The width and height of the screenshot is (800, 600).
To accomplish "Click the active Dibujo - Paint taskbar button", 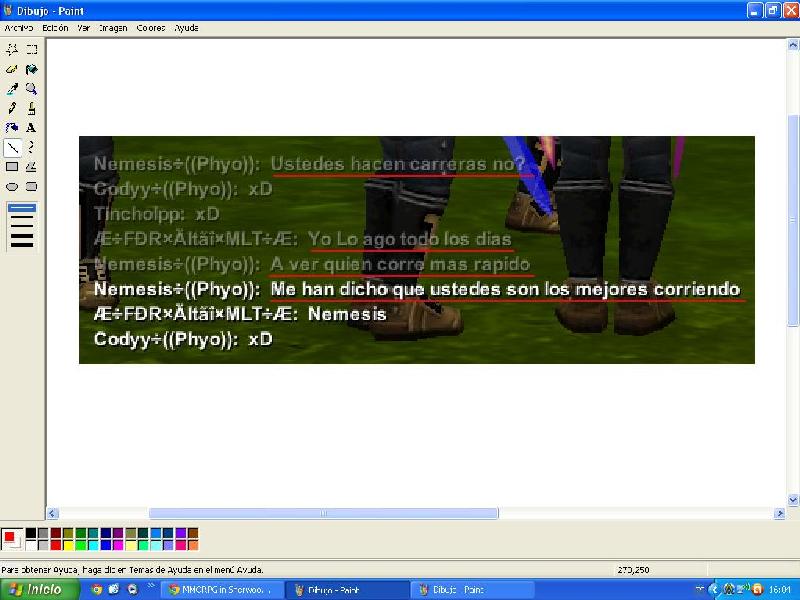I will [x=347, y=590].
